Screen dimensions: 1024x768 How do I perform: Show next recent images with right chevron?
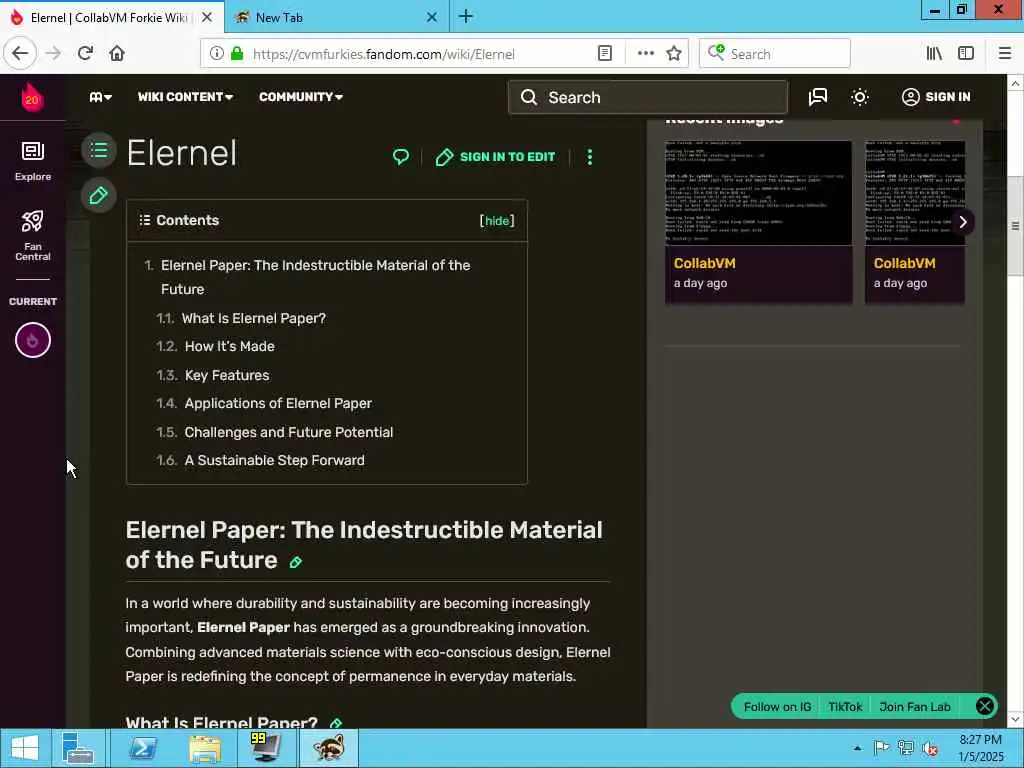point(963,222)
